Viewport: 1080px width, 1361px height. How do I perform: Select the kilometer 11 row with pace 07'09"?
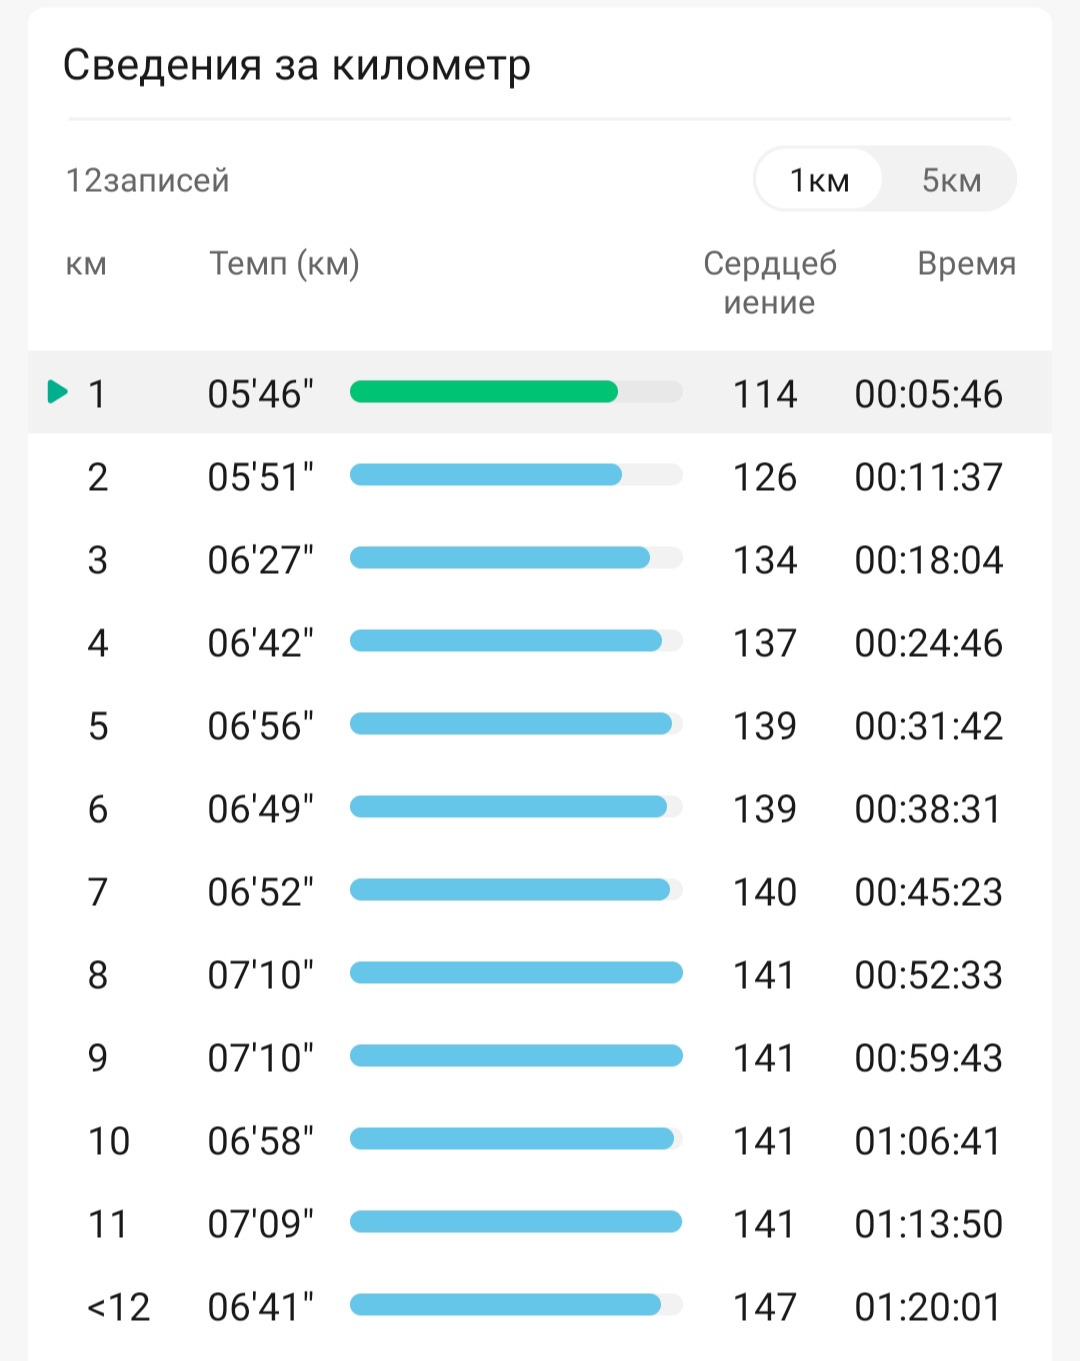[540, 1223]
